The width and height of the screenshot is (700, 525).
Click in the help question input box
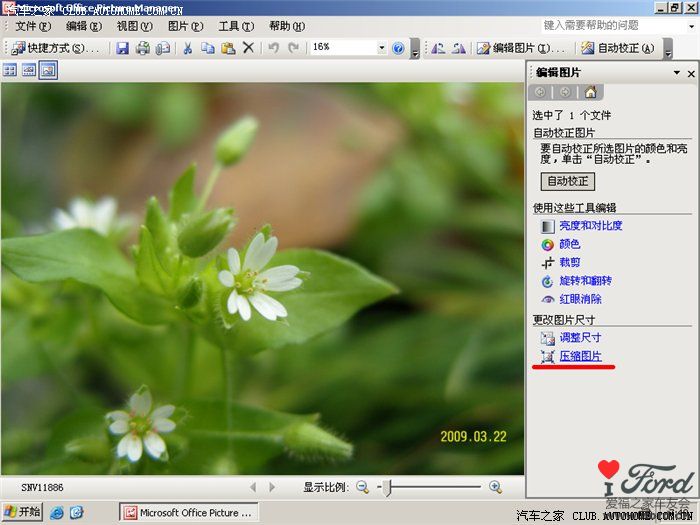(x=612, y=25)
